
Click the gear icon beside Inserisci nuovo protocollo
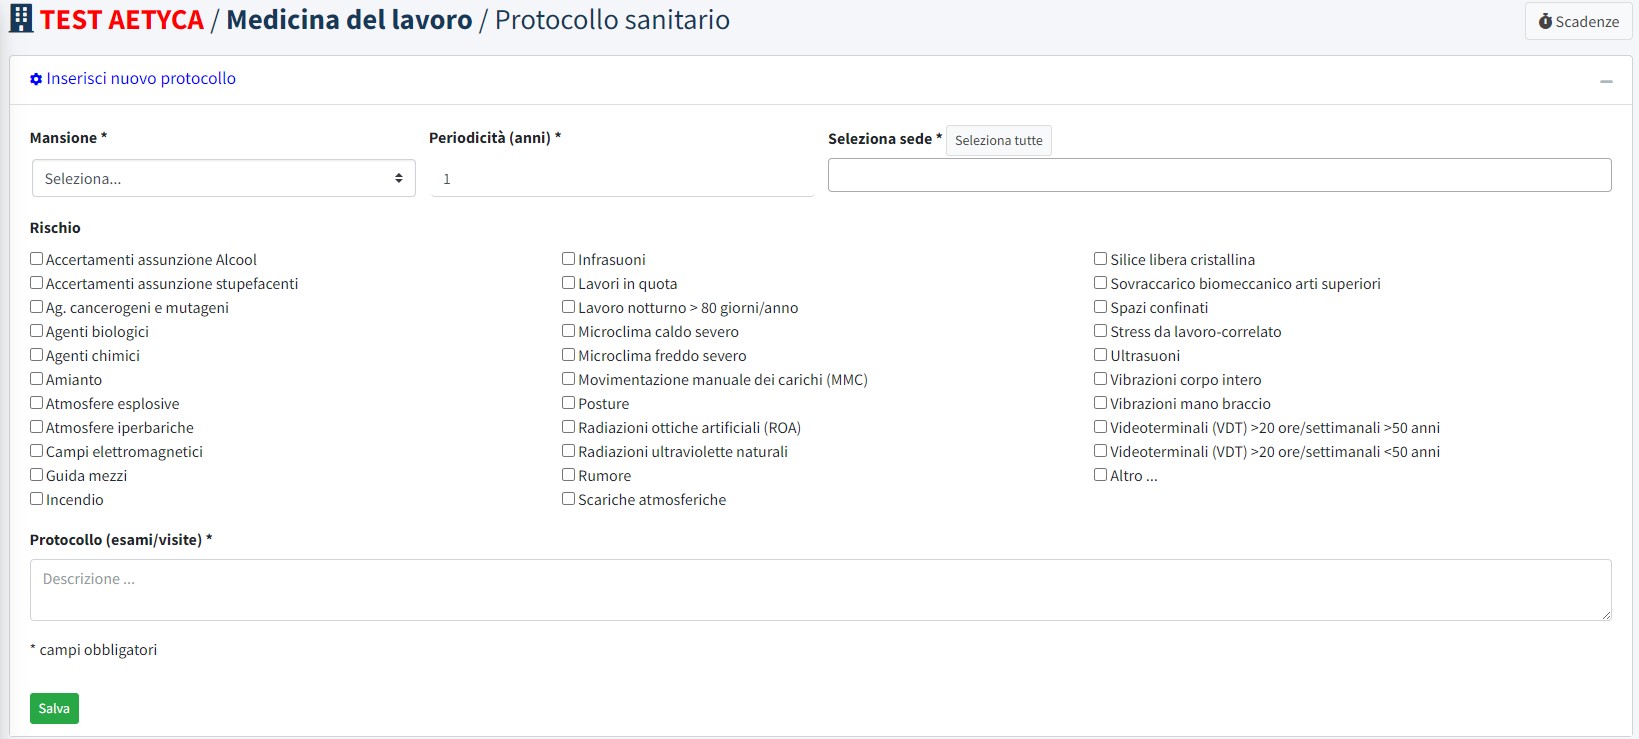tap(36, 79)
